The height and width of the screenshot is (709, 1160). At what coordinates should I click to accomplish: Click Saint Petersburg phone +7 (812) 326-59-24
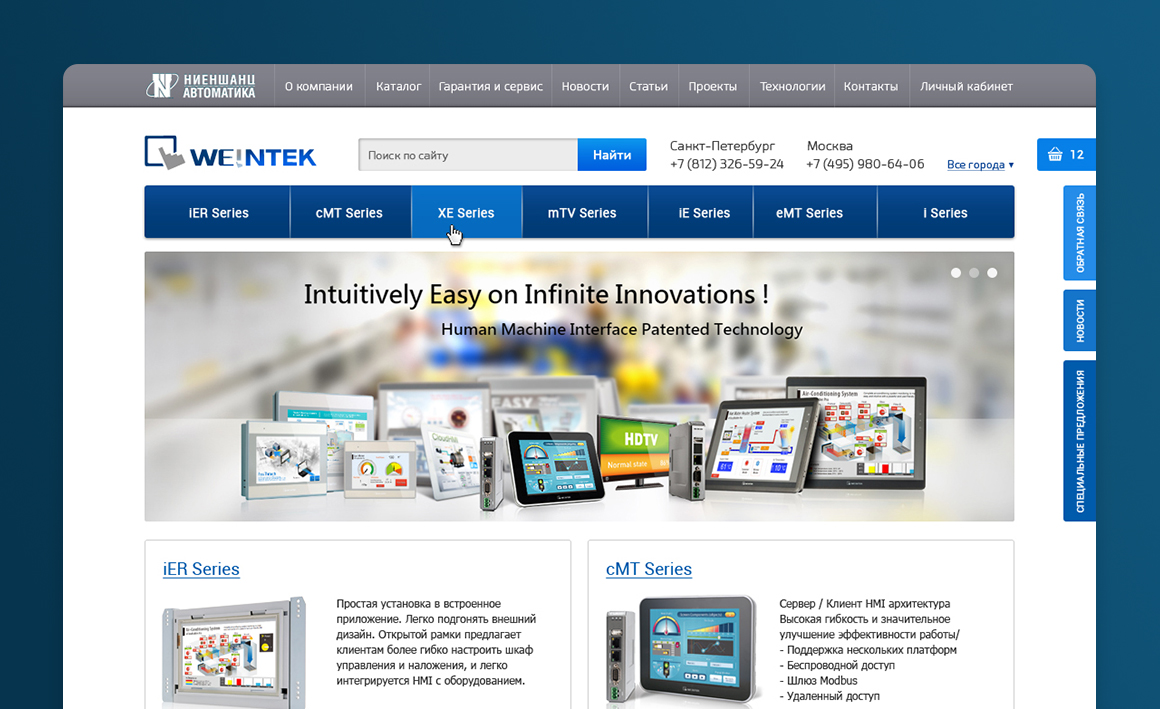point(726,164)
